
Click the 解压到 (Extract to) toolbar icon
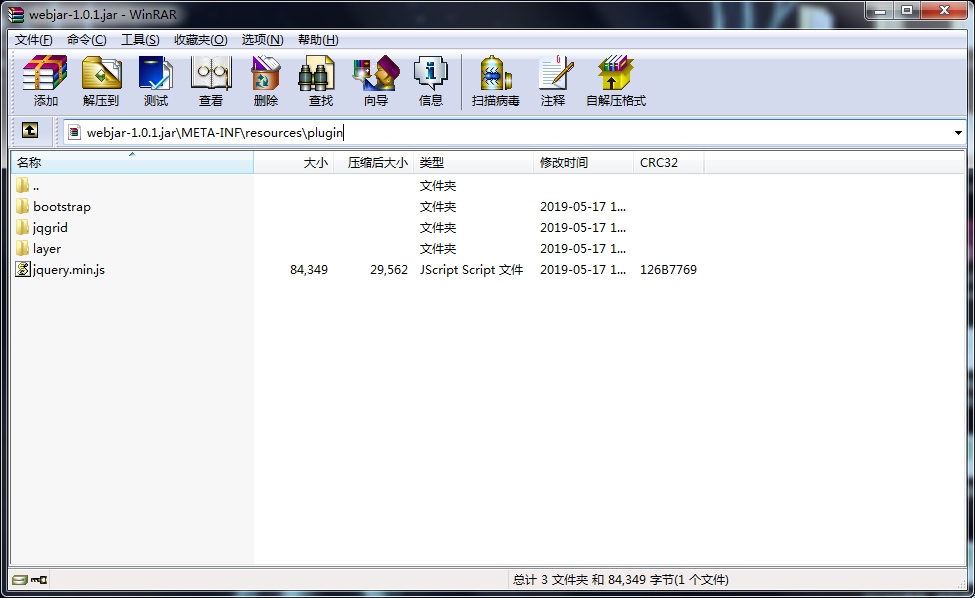point(101,73)
